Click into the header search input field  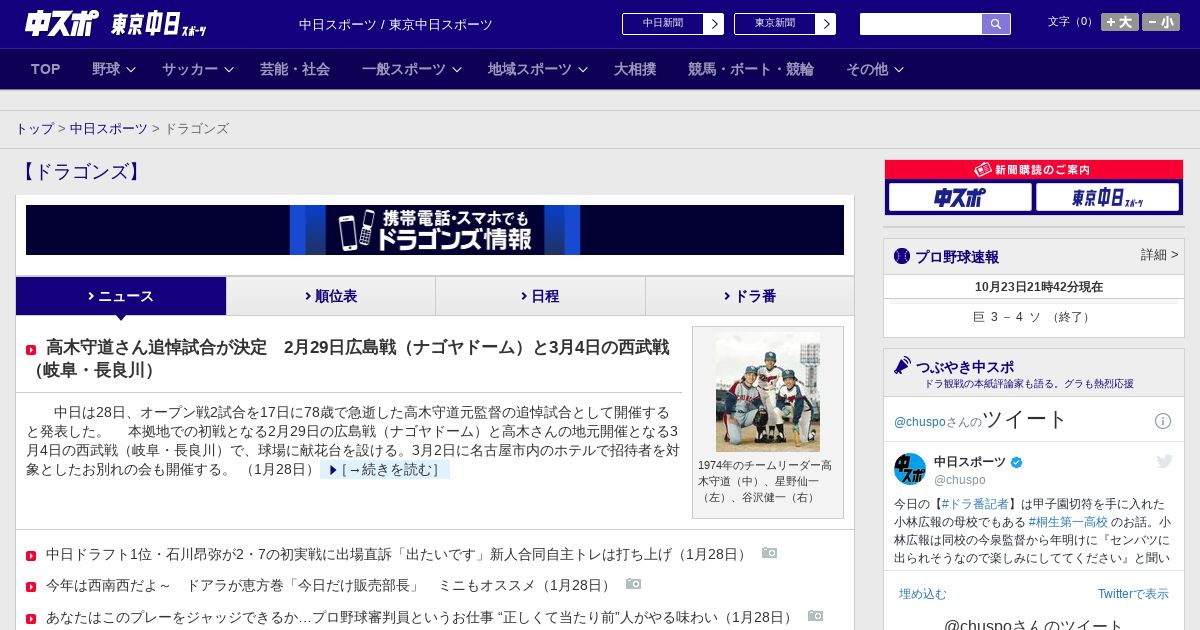(921, 24)
